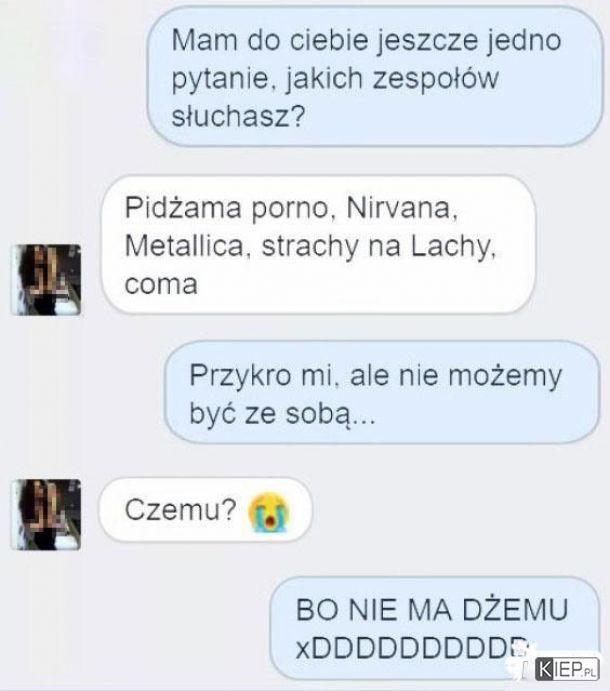Click the crying emoji in the Czemu message
This screenshot has width=610, height=691.
point(268,512)
